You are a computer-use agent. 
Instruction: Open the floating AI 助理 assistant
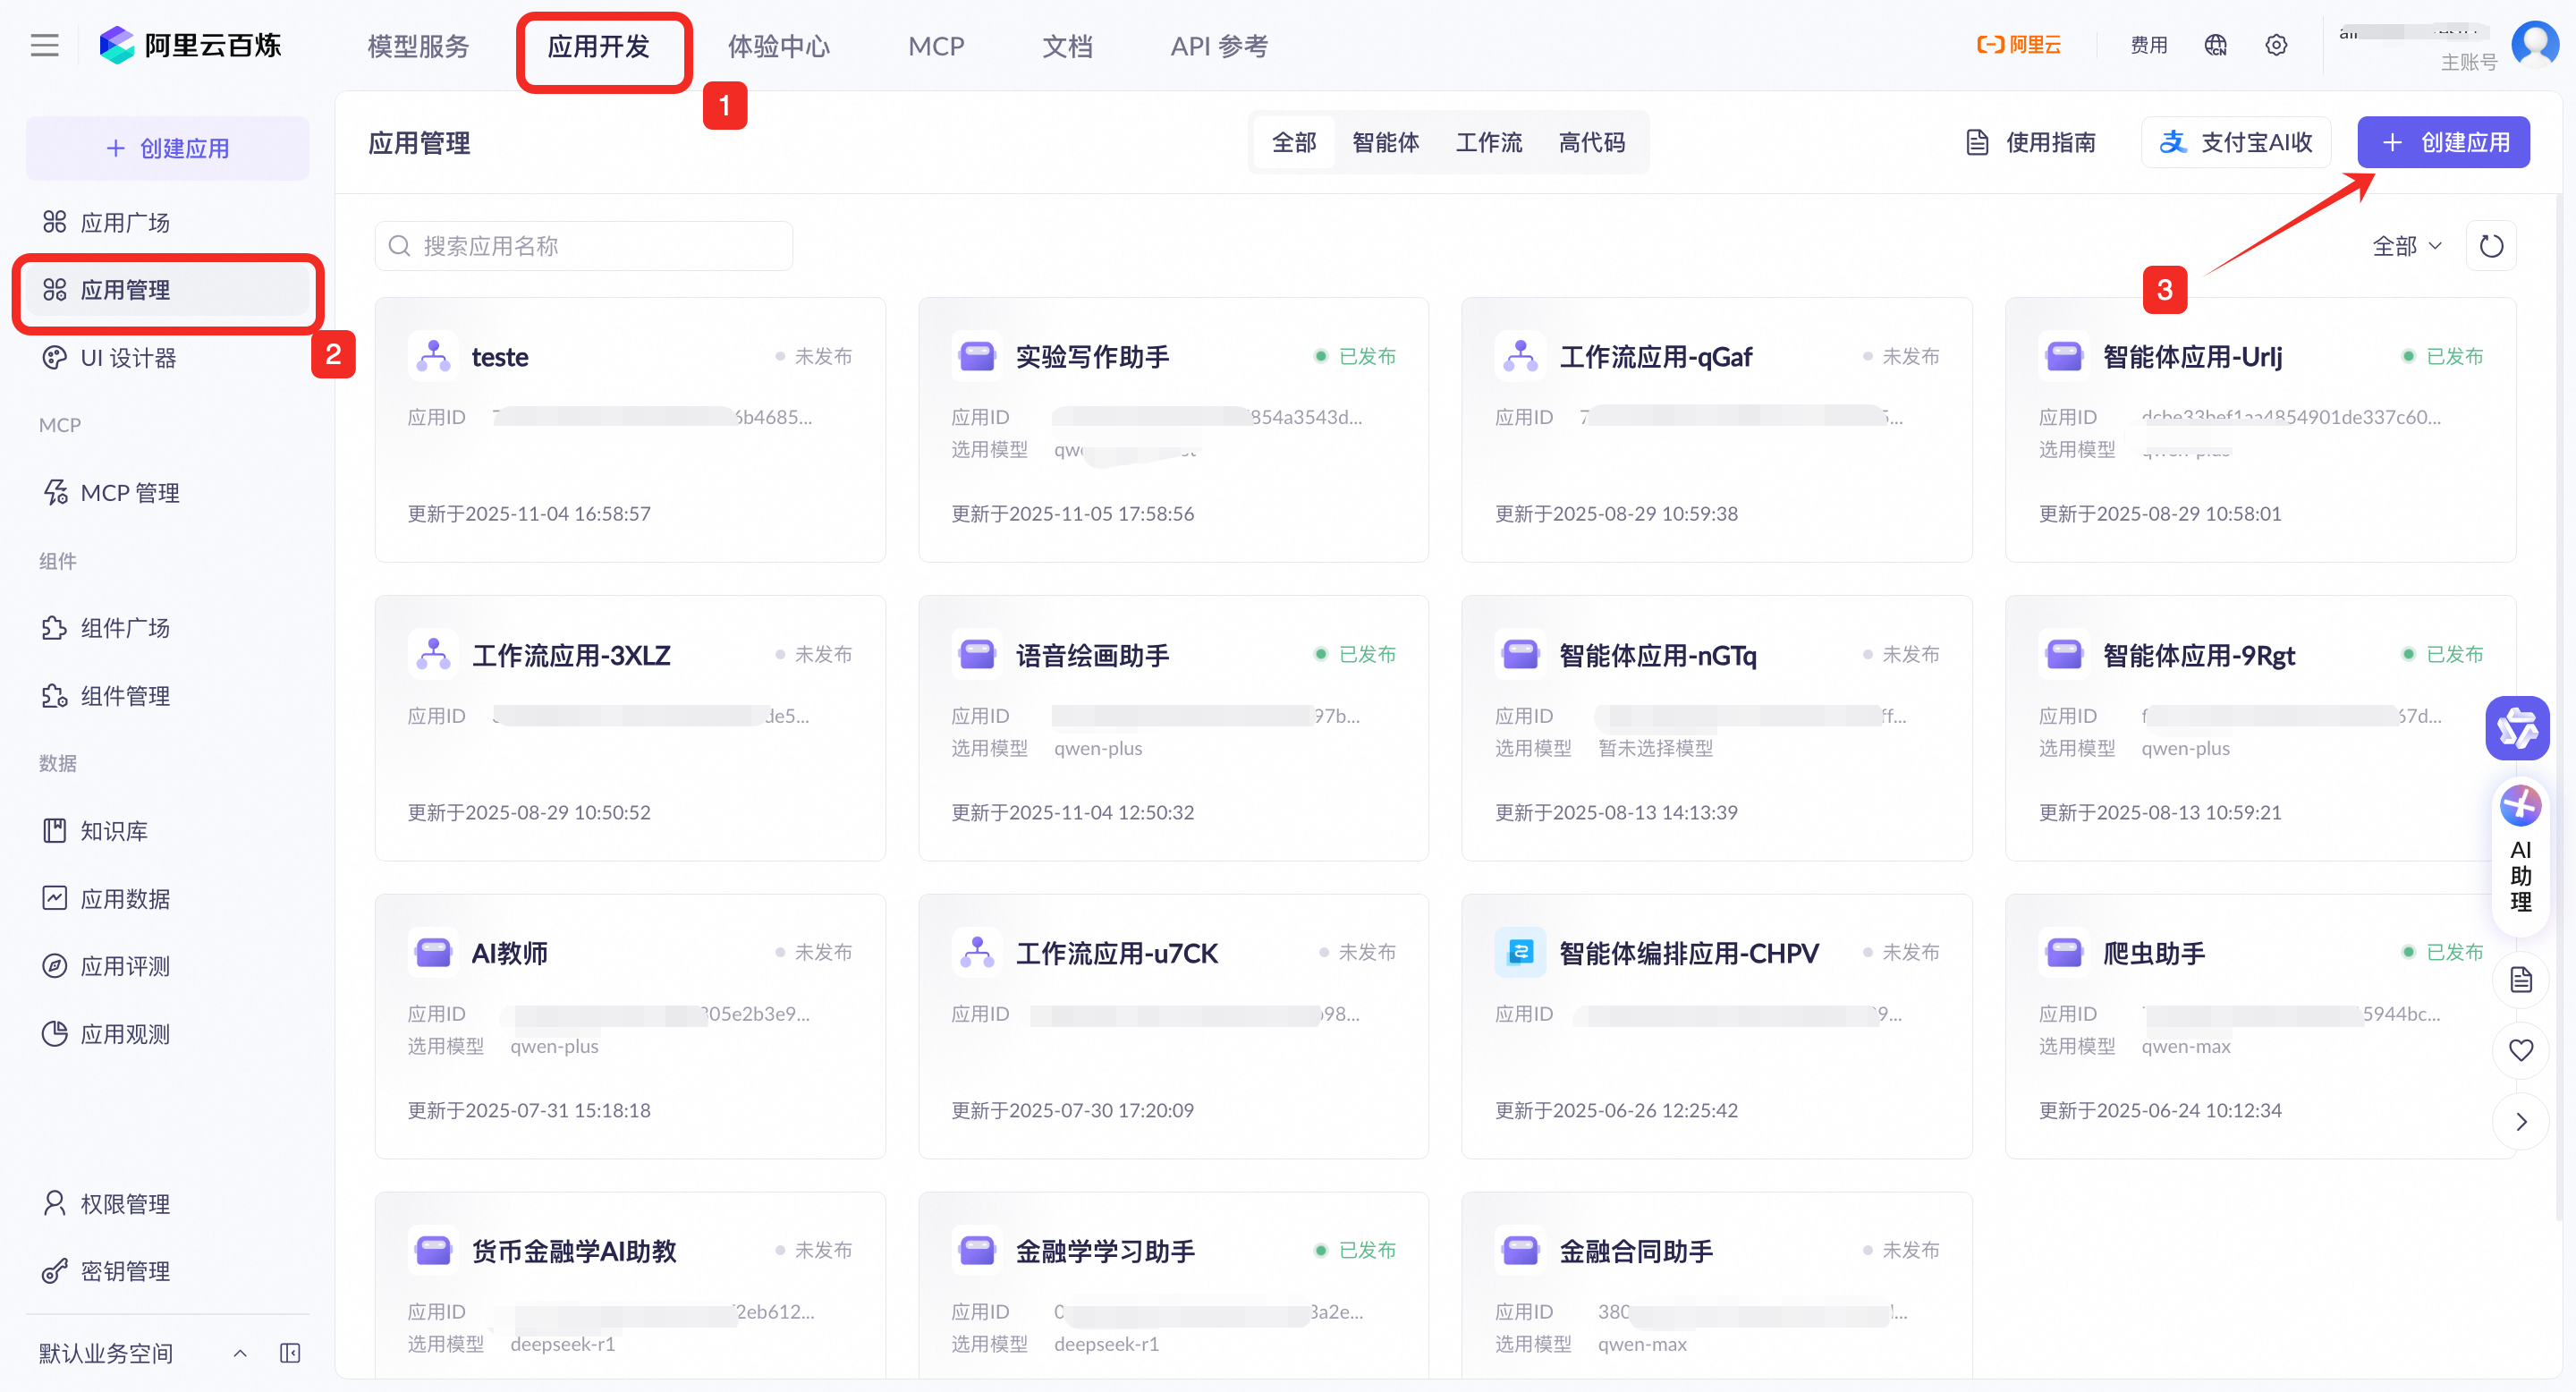[x=2520, y=858]
